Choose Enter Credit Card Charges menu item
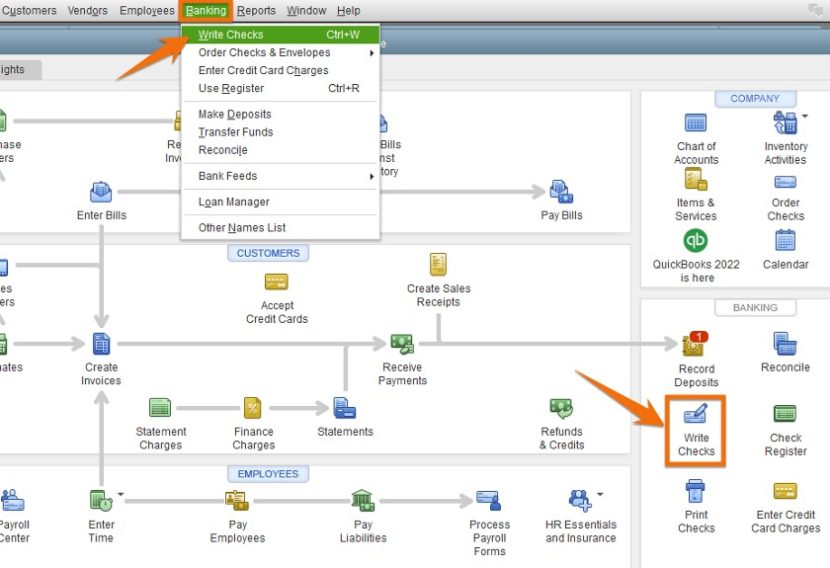Screen dimensions: 830x568 tap(281, 70)
